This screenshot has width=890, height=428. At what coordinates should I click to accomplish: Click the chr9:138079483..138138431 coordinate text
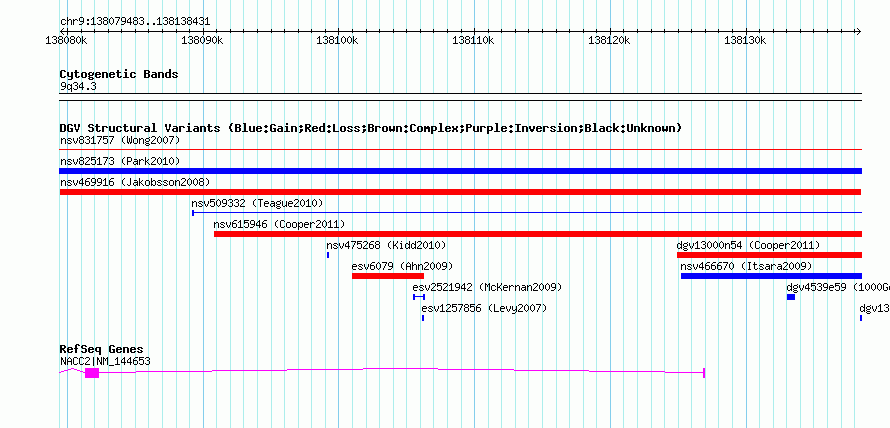(135, 22)
